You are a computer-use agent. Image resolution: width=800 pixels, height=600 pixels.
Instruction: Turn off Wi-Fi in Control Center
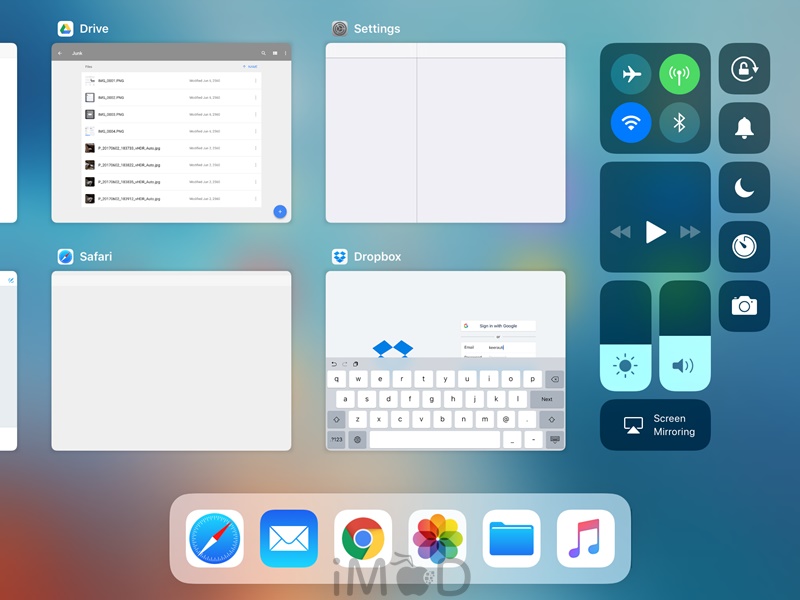click(631, 123)
